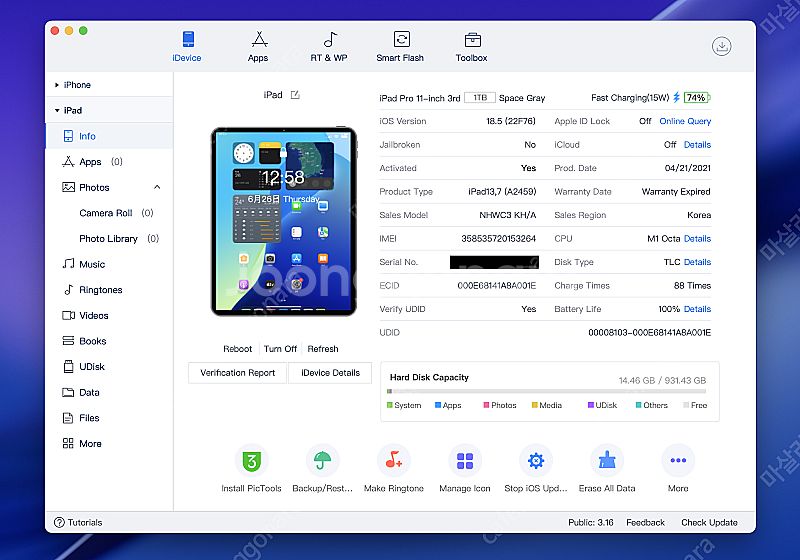The image size is (800, 560).
Task: Open Ringtones in the sidebar
Action: pyautogui.click(x=92, y=290)
